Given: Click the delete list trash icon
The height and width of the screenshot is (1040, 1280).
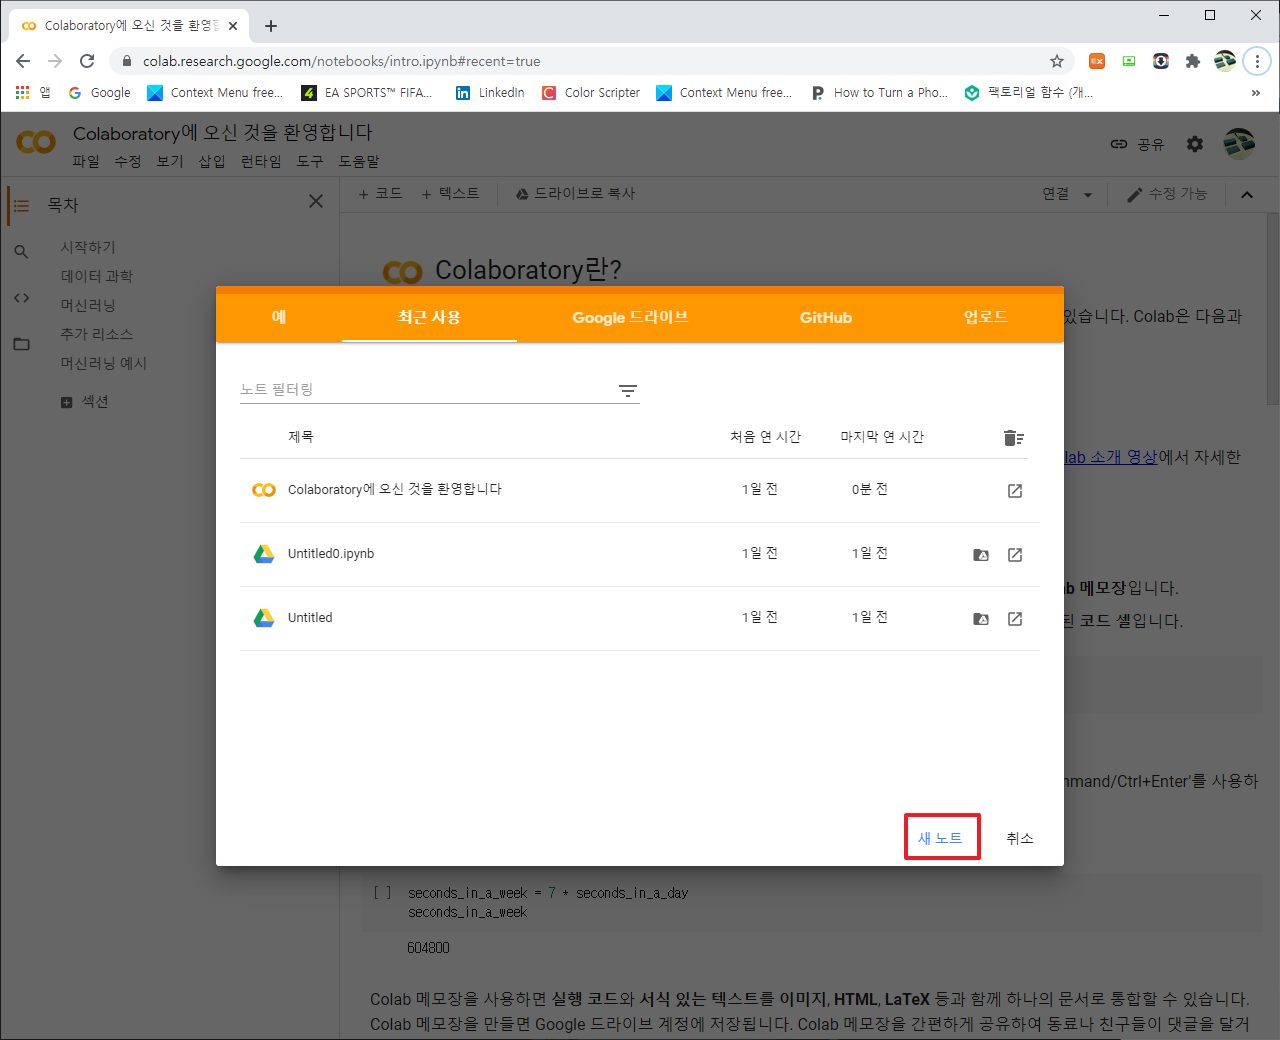Looking at the screenshot, I should pyautogui.click(x=1014, y=438).
